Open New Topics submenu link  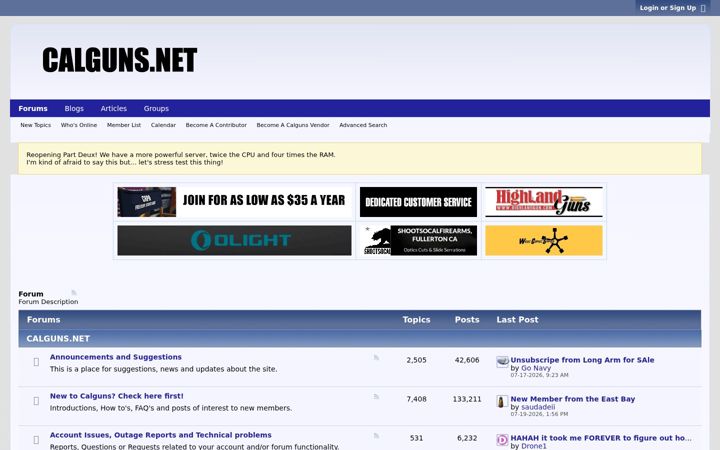pos(35,125)
